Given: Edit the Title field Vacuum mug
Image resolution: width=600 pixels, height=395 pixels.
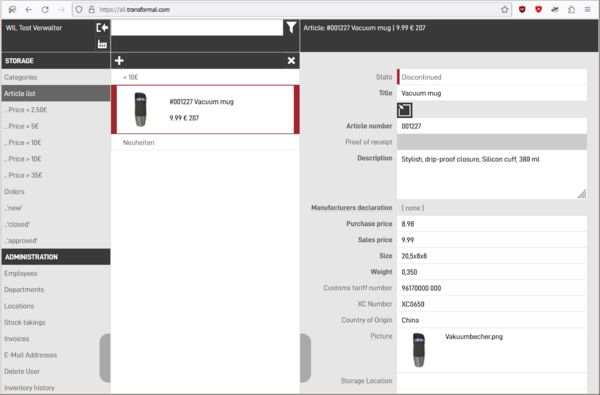Looking at the screenshot, I should click(492, 93).
